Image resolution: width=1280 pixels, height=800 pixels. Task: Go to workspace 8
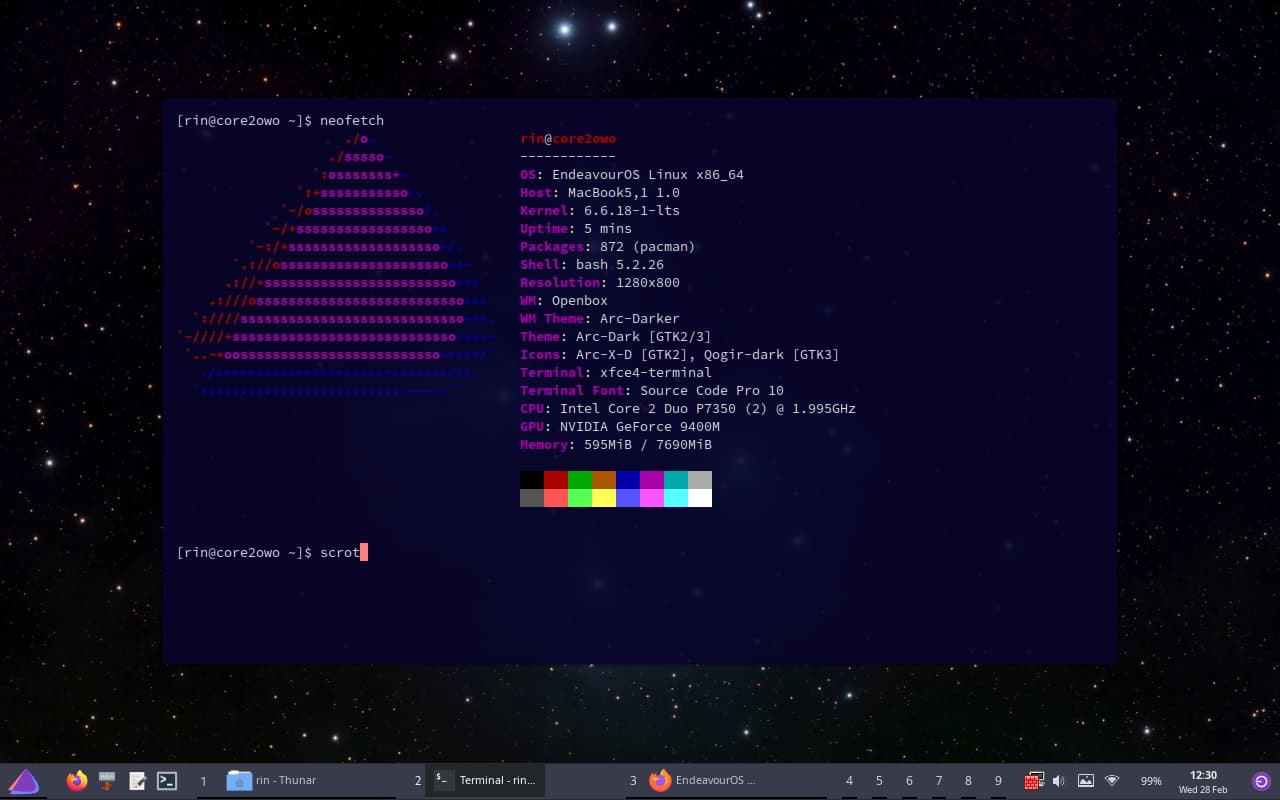968,781
